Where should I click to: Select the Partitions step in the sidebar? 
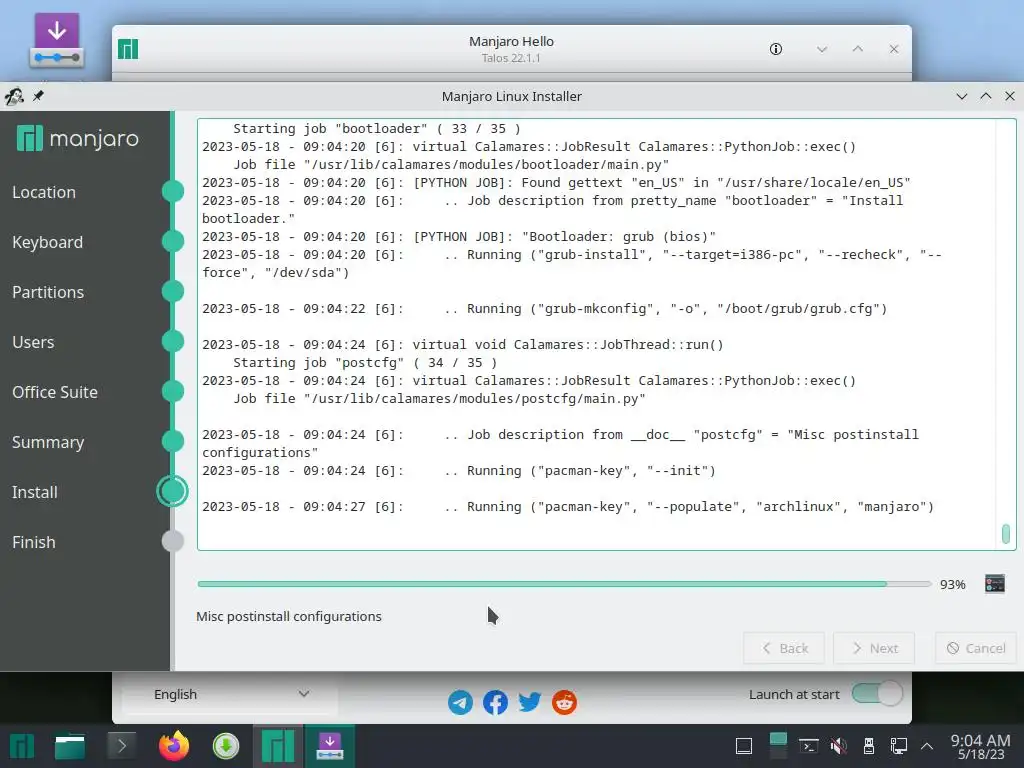pos(48,292)
